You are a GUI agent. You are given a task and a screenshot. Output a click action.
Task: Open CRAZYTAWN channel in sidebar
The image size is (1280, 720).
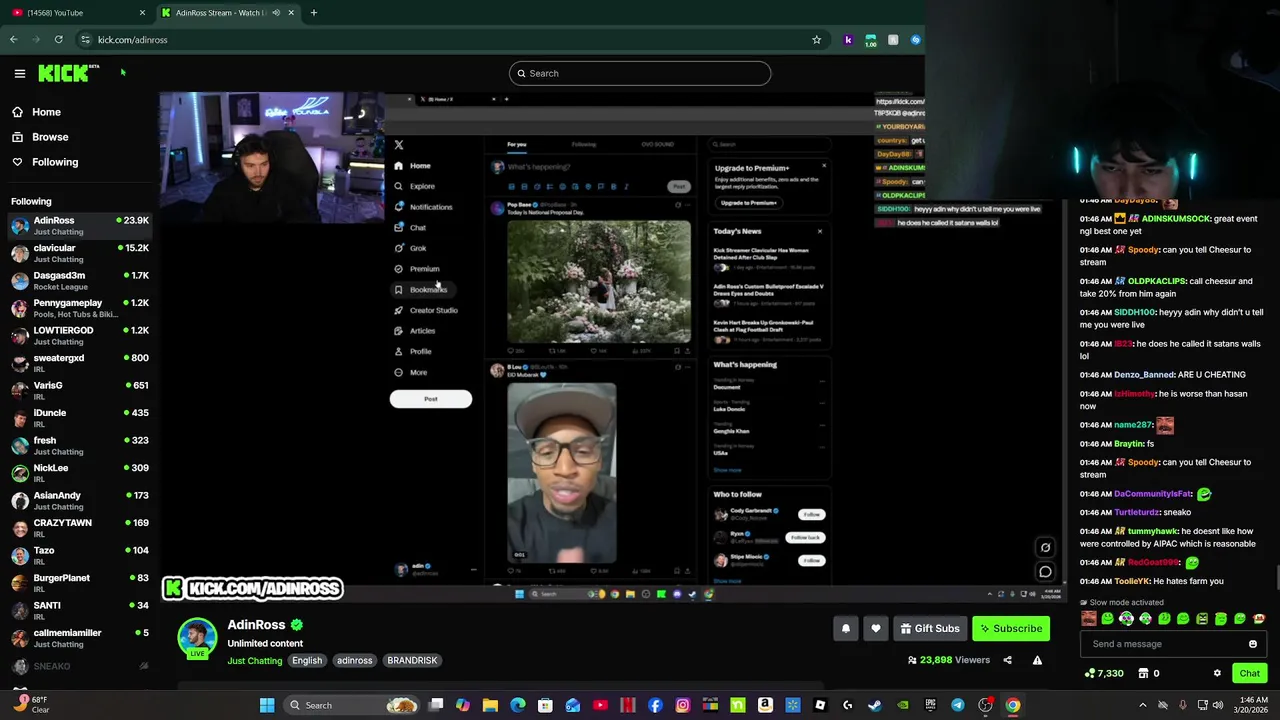tap(80, 528)
